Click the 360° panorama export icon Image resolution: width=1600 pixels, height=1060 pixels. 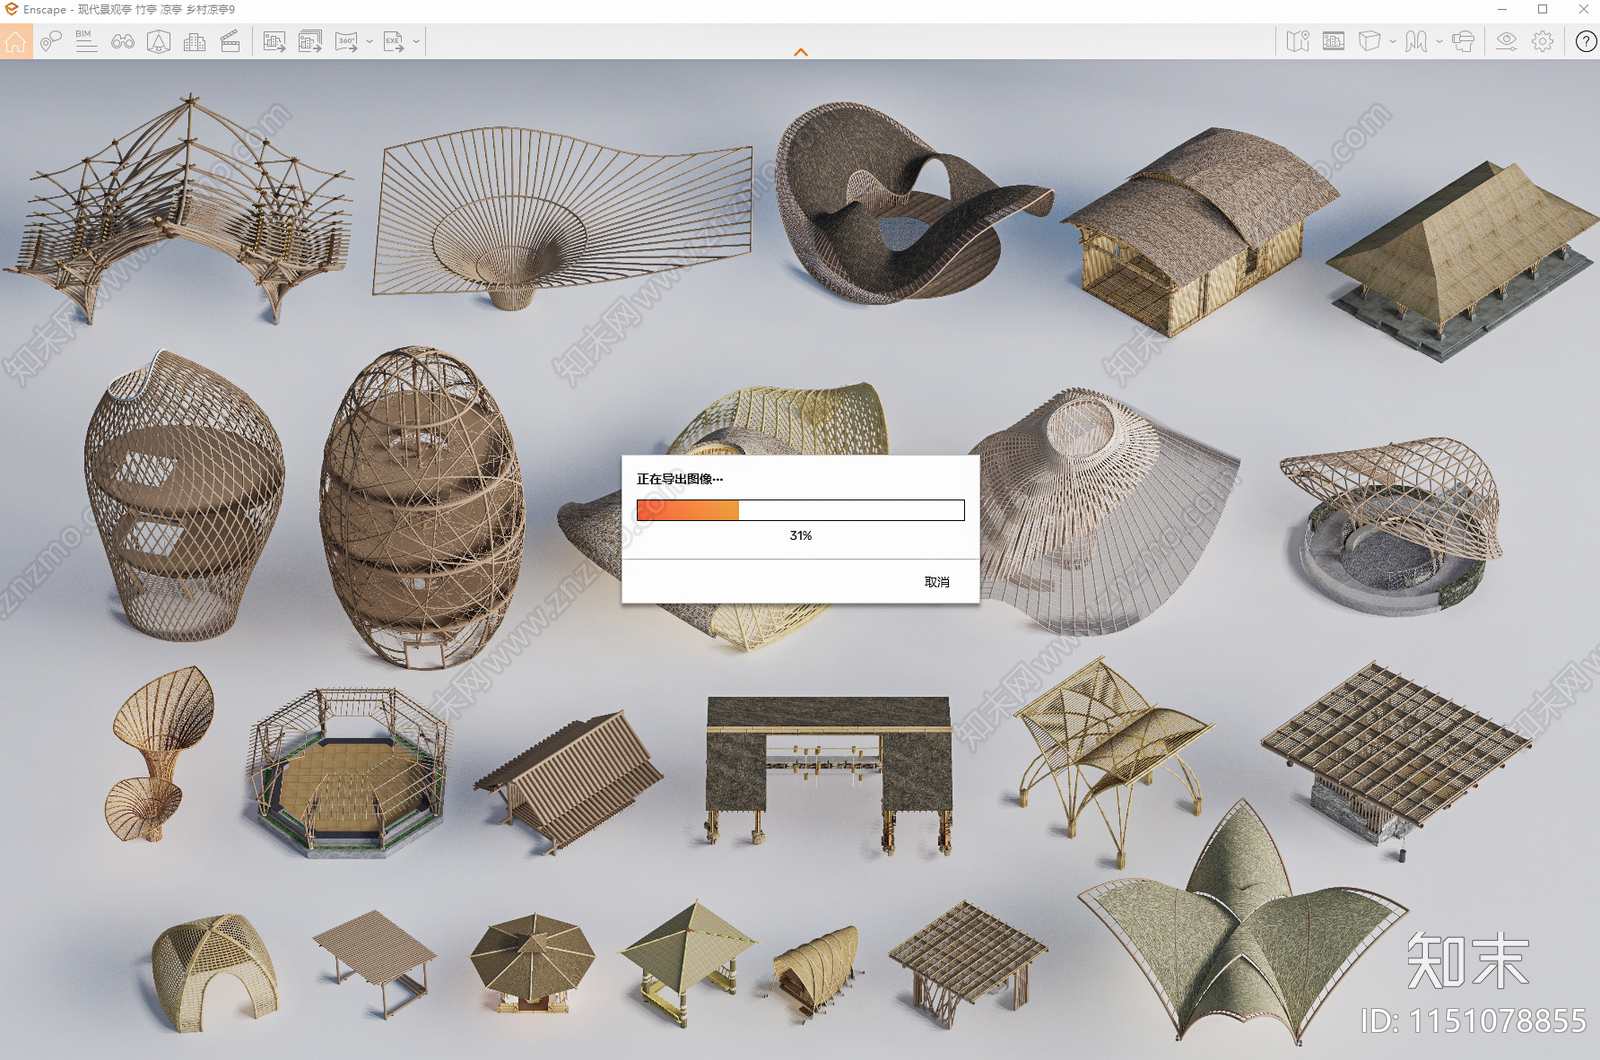(x=346, y=42)
